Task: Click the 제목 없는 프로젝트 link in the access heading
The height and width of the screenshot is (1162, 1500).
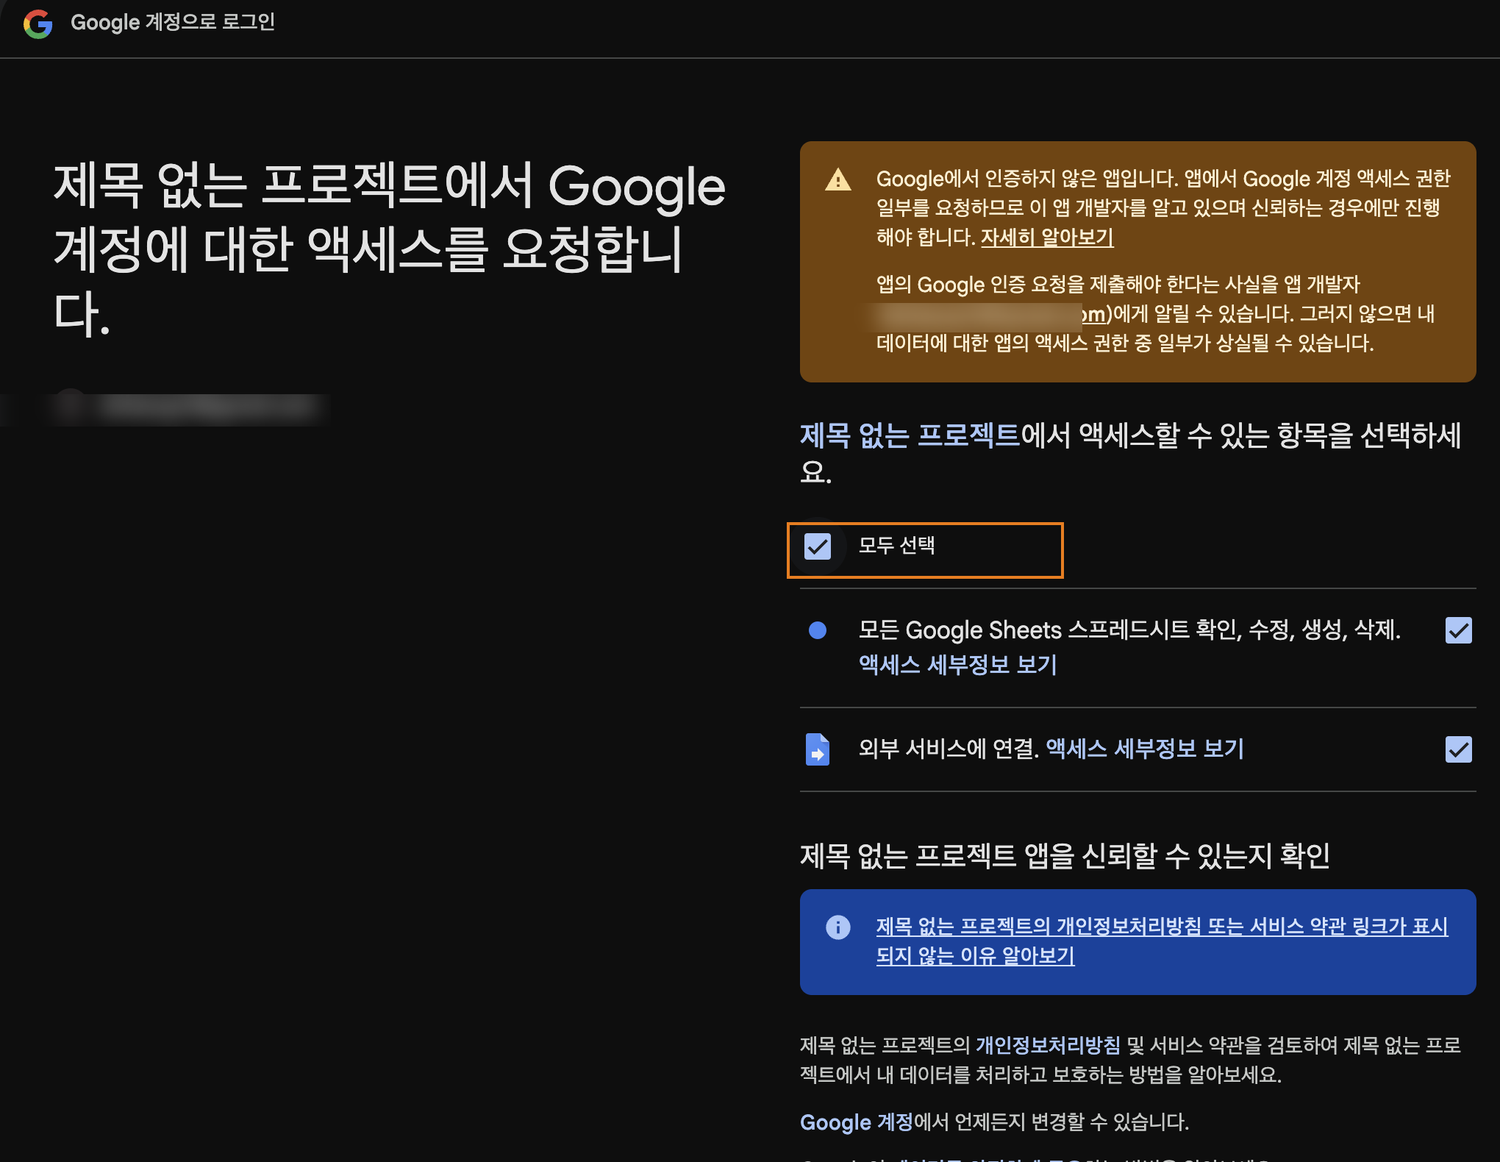Action: point(909,435)
